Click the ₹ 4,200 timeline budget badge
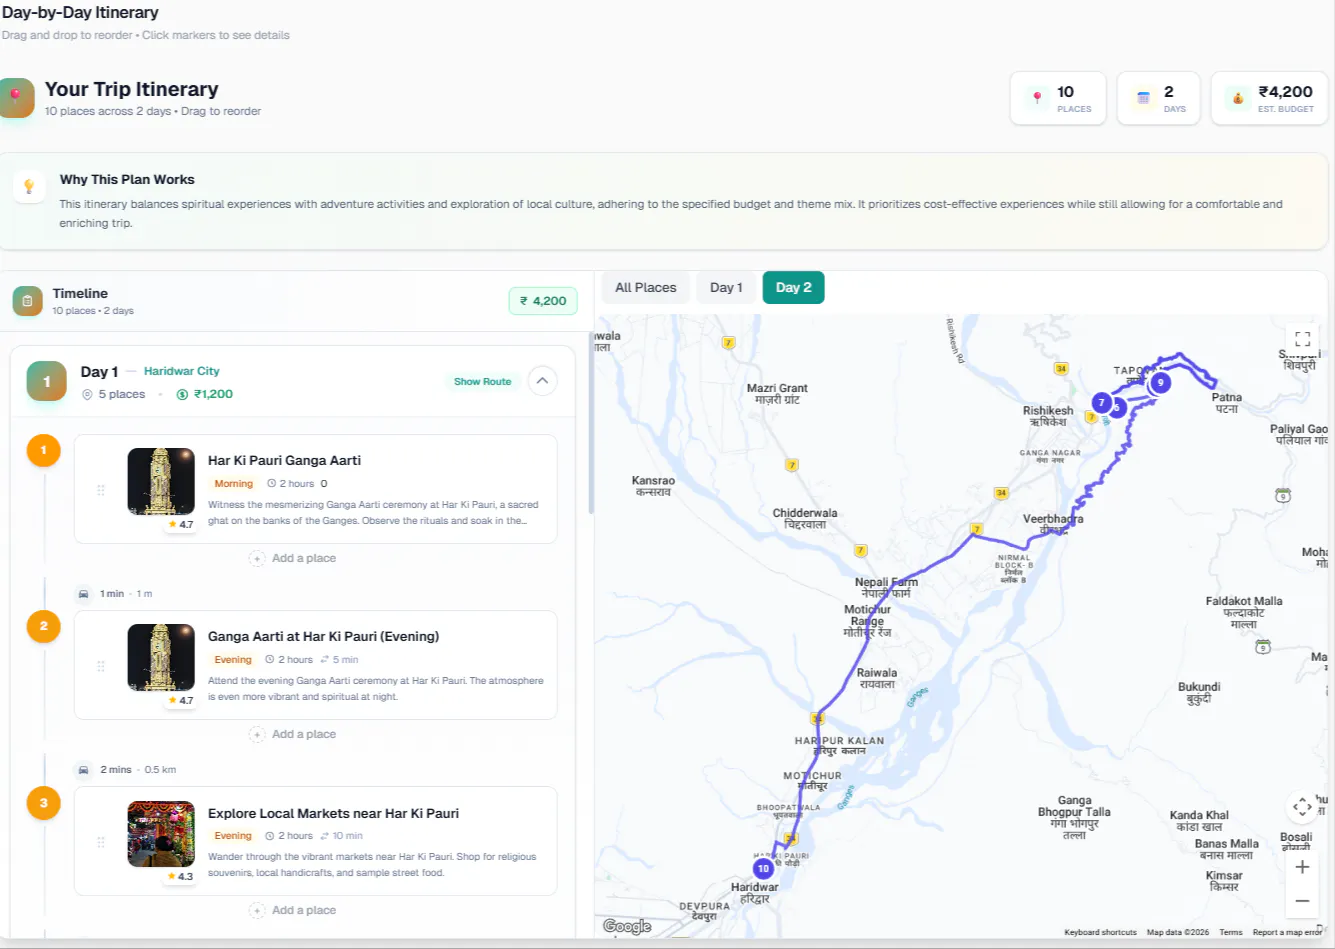This screenshot has height=949, width=1335. 543,301
